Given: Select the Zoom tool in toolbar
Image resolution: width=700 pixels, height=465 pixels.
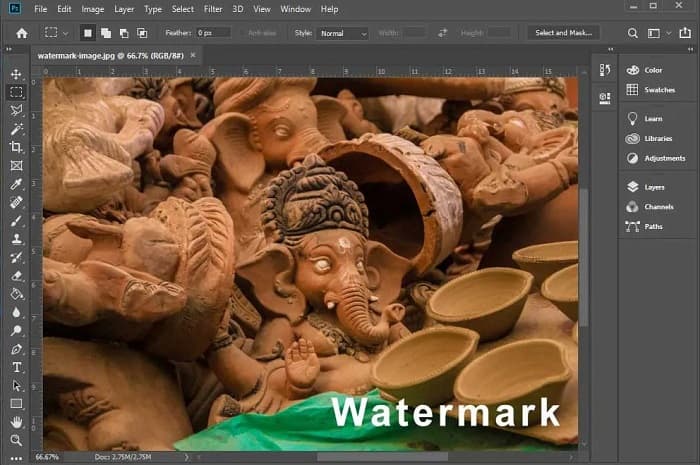Looking at the screenshot, I should coord(16,440).
